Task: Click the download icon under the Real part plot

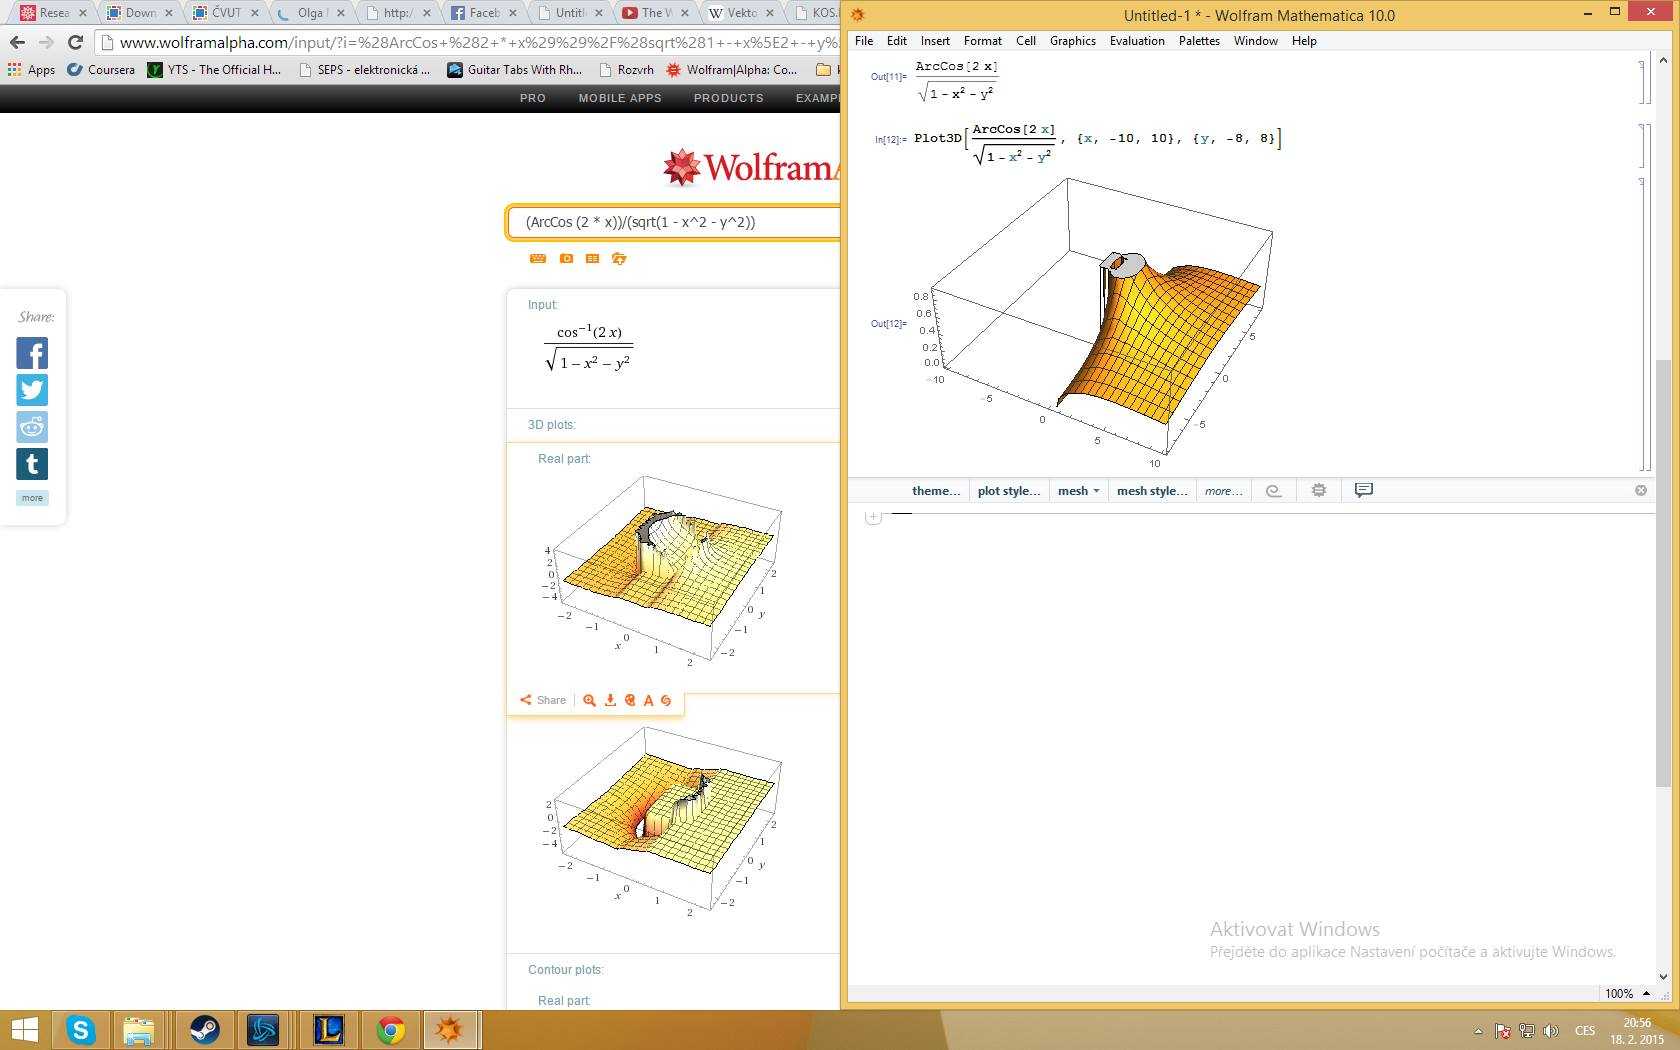Action: (x=610, y=700)
